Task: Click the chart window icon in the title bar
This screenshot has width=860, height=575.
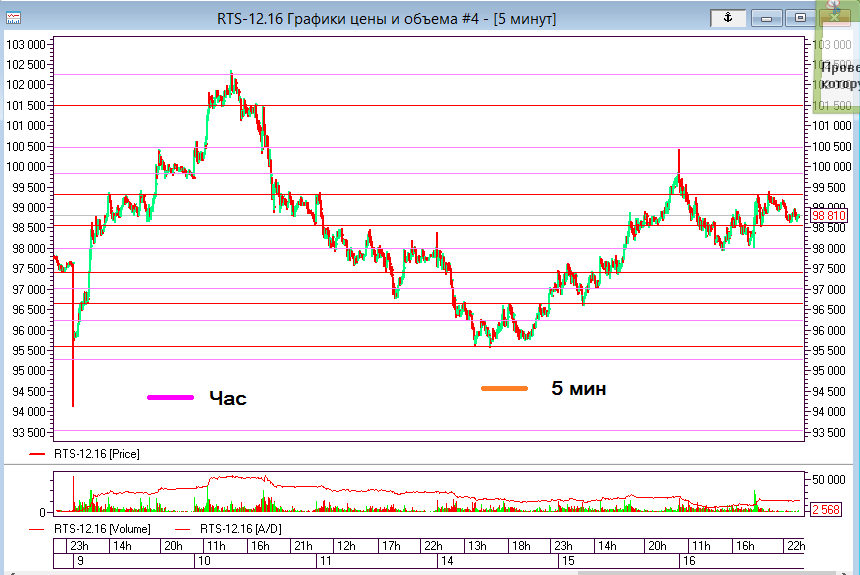Action: (13, 18)
